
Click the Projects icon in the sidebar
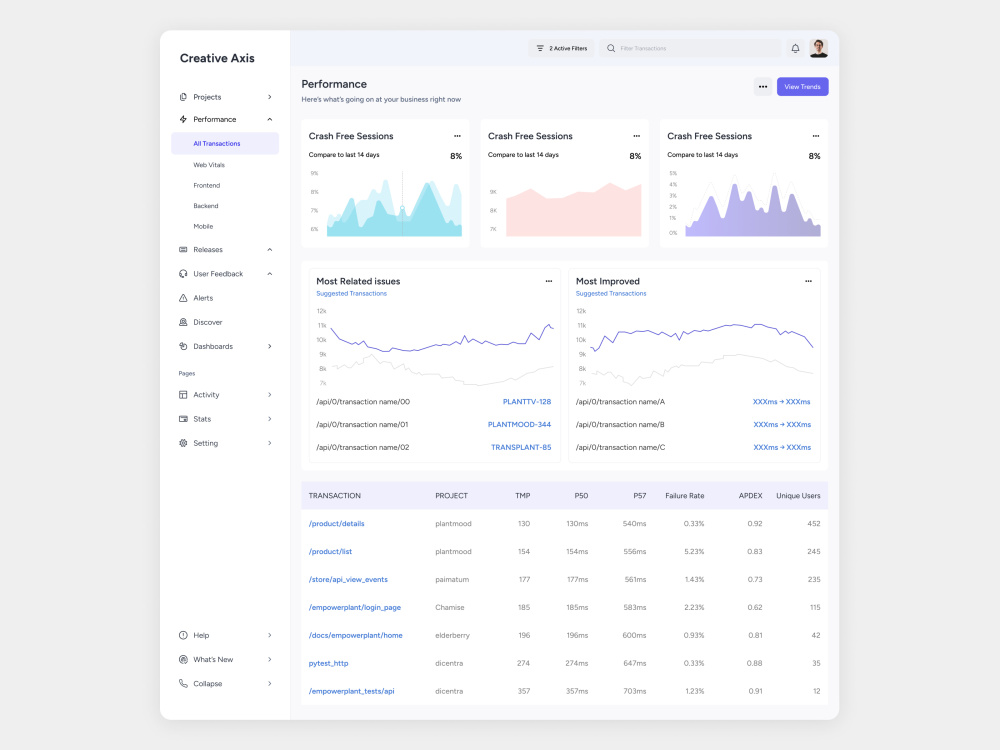coord(183,95)
